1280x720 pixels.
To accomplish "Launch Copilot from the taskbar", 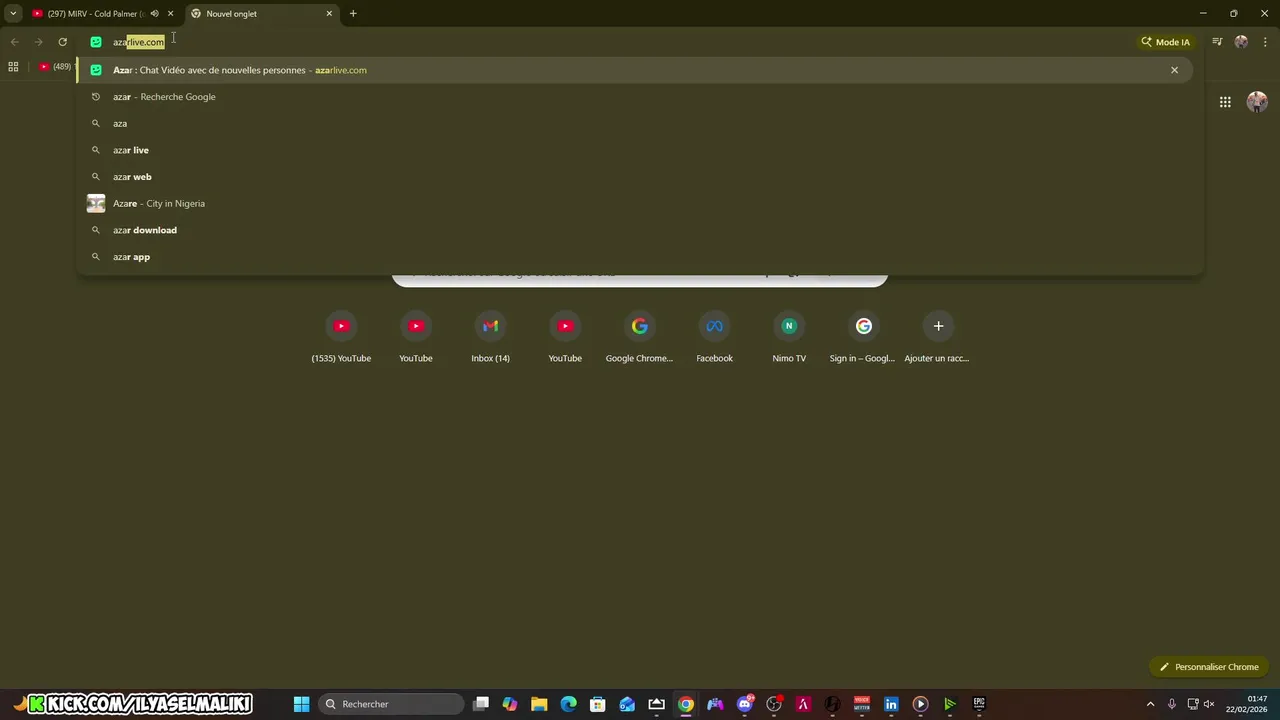I will (x=510, y=704).
